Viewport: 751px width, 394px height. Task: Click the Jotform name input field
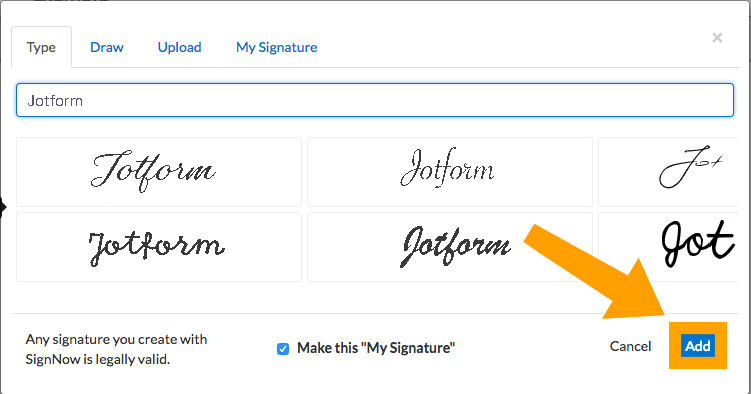[375, 100]
